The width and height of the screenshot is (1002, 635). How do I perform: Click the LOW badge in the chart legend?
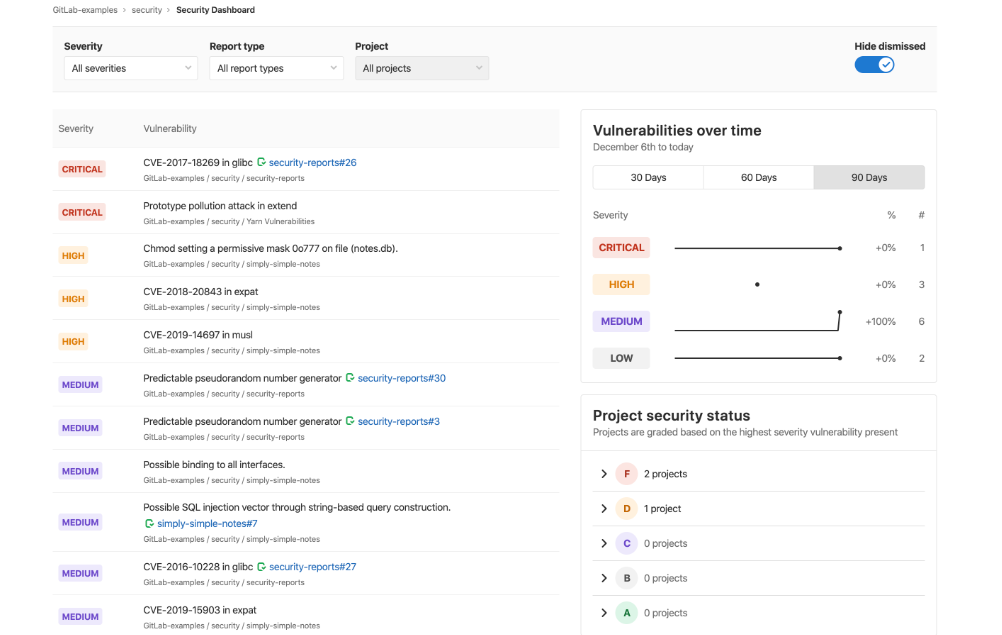620,357
